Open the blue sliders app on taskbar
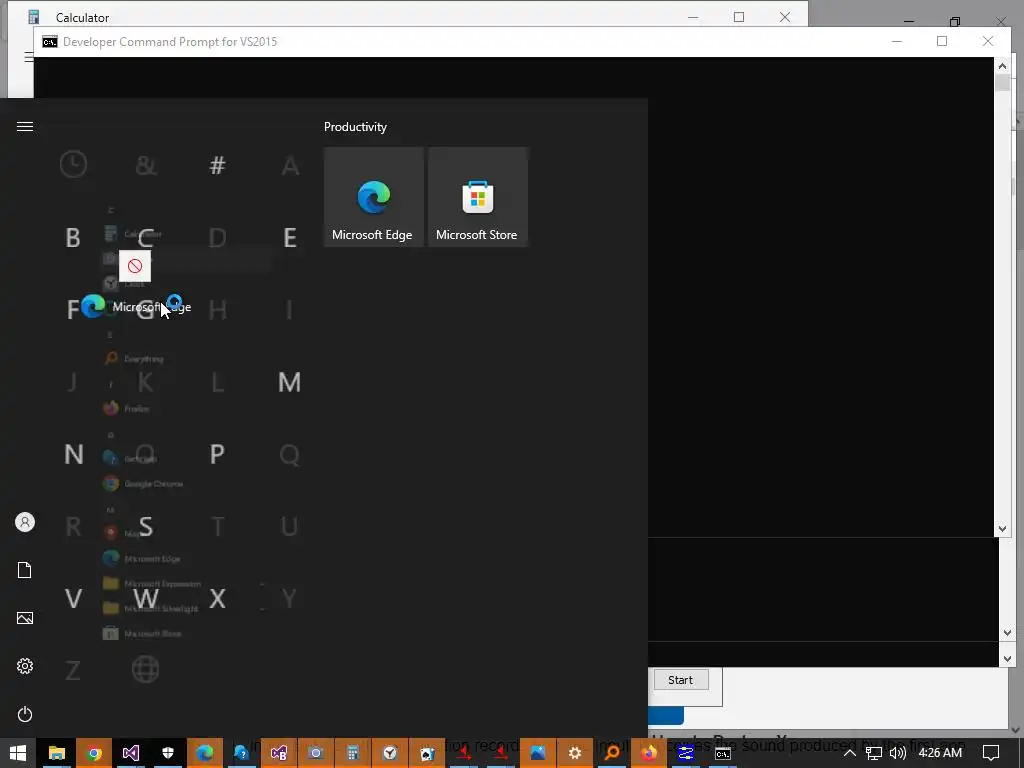 point(686,753)
